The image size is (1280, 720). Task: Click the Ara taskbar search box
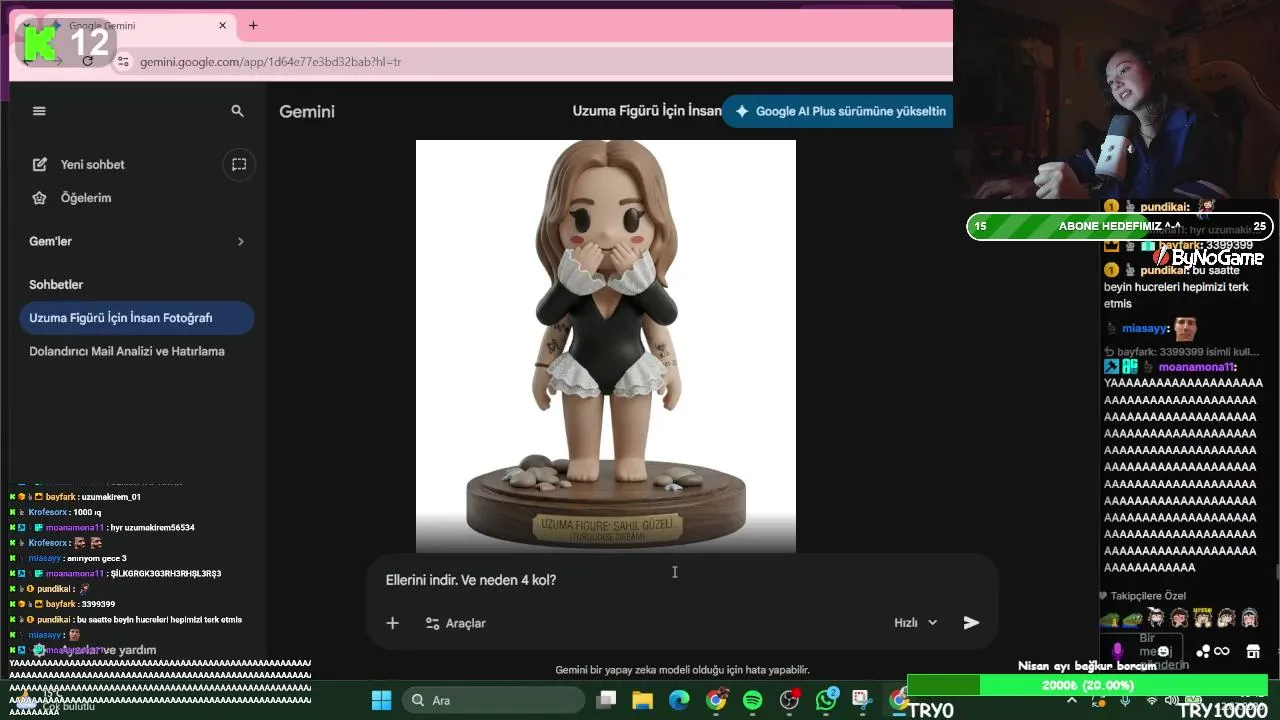click(x=492, y=700)
